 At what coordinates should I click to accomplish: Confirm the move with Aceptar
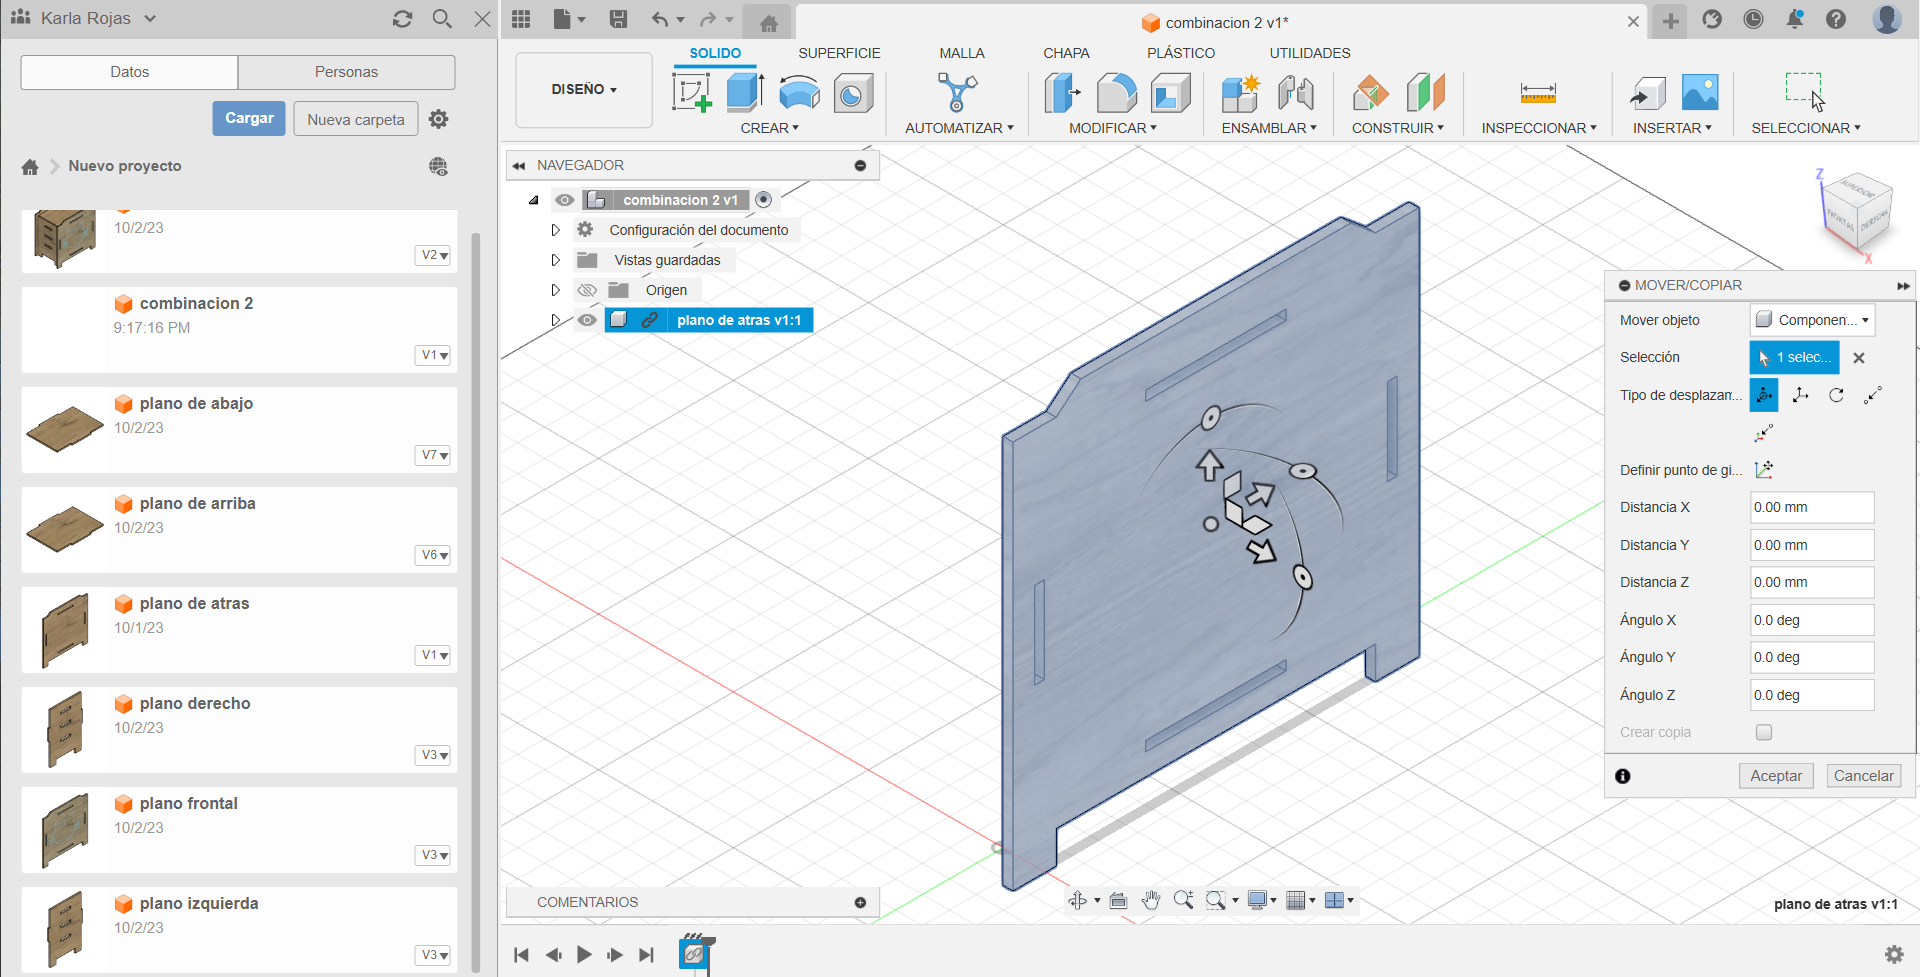click(1776, 776)
